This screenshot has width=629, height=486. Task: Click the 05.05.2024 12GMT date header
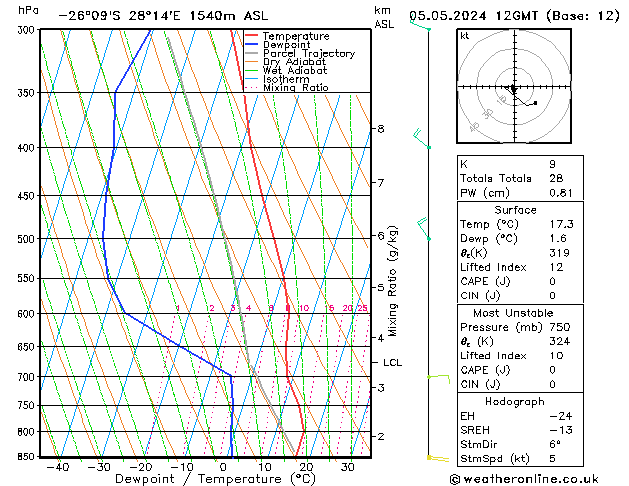coord(514,16)
